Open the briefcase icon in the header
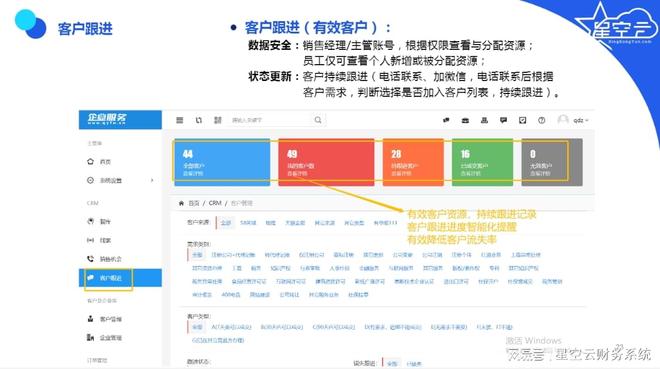The image size is (660, 369). pyautogui.click(x=465, y=120)
